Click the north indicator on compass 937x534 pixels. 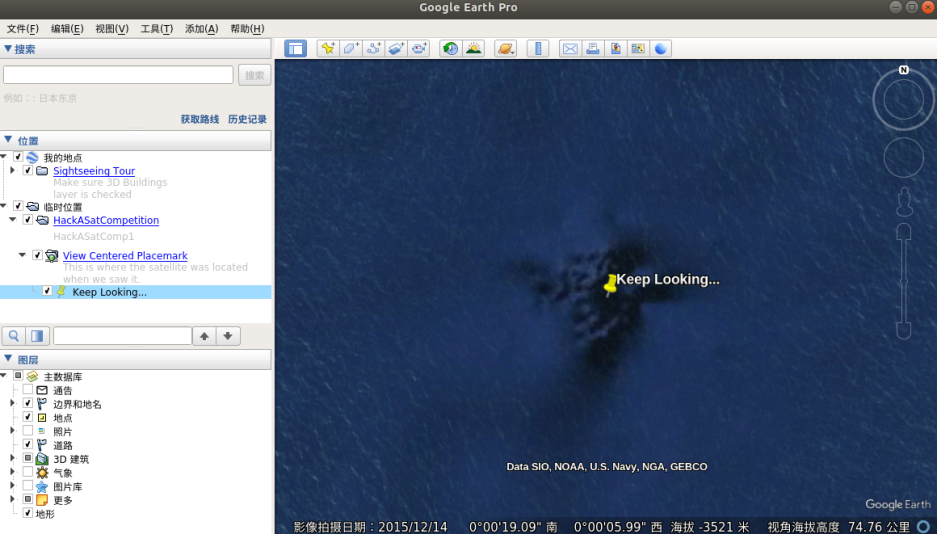(904, 70)
